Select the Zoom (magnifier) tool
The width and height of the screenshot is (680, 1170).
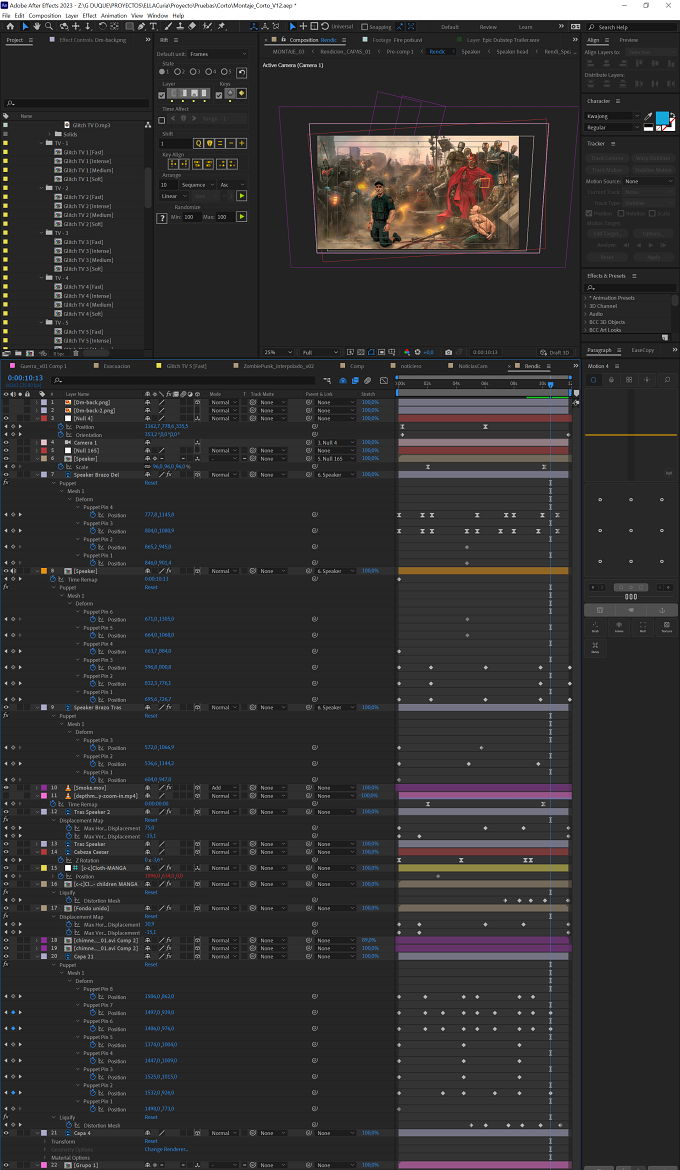48,26
